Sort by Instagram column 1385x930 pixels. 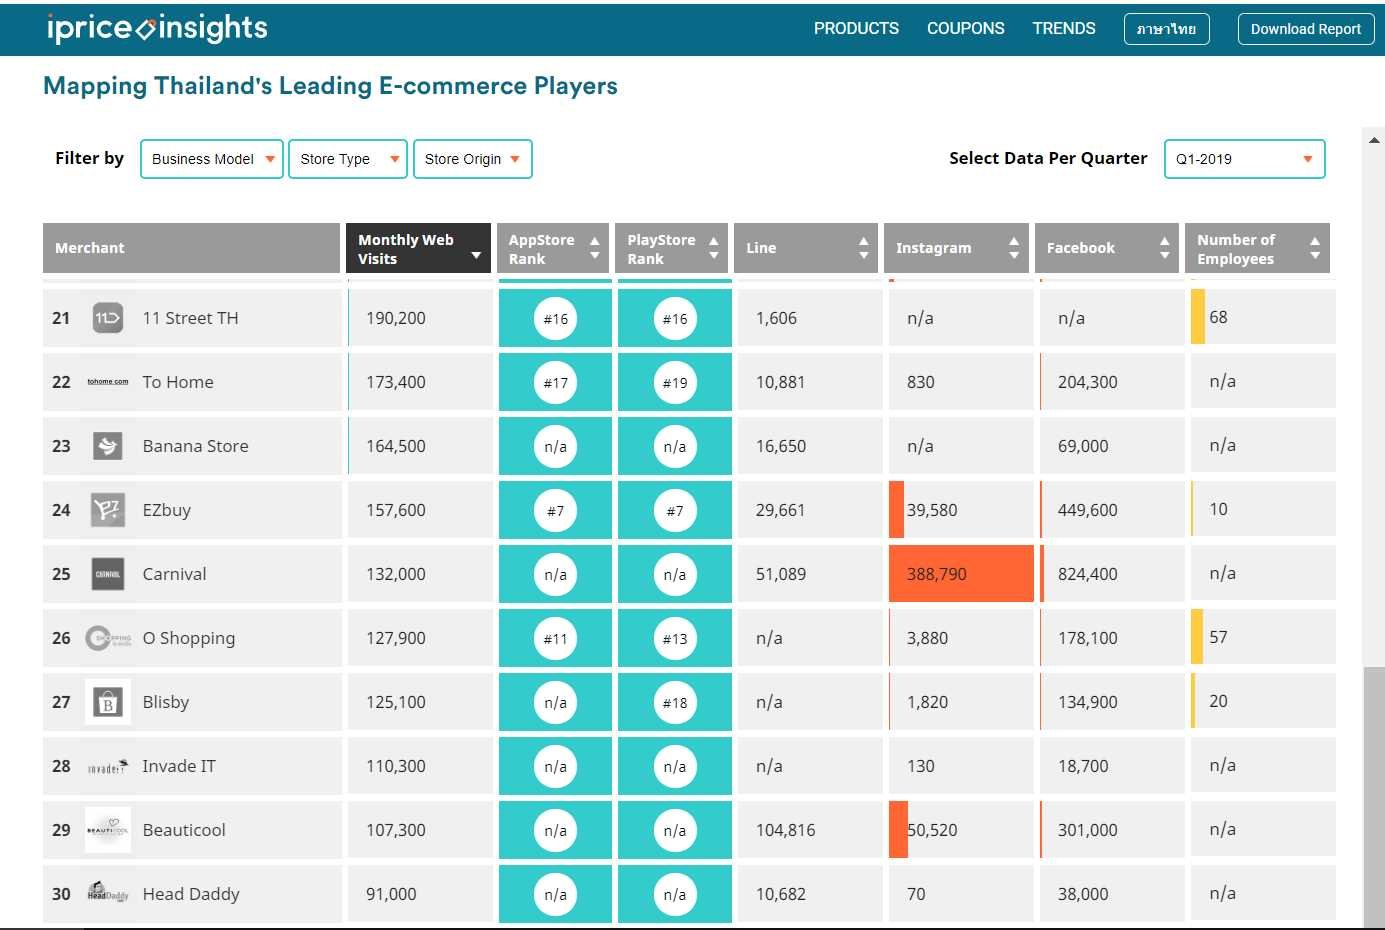[957, 248]
